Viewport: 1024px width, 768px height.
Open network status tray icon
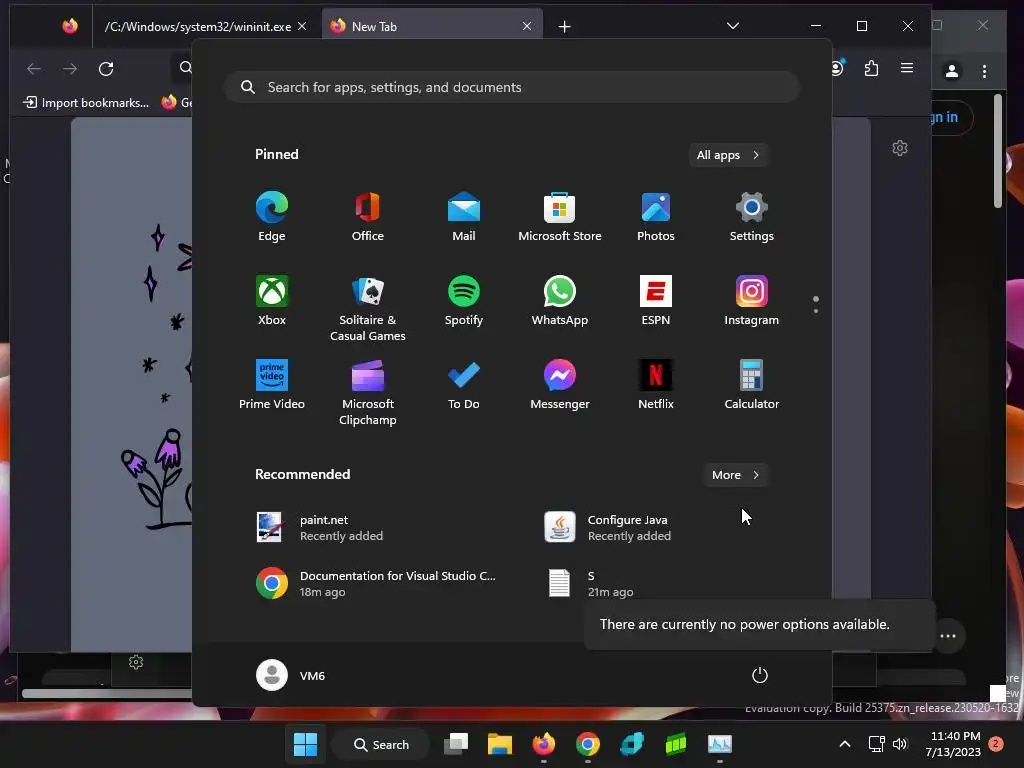876,744
